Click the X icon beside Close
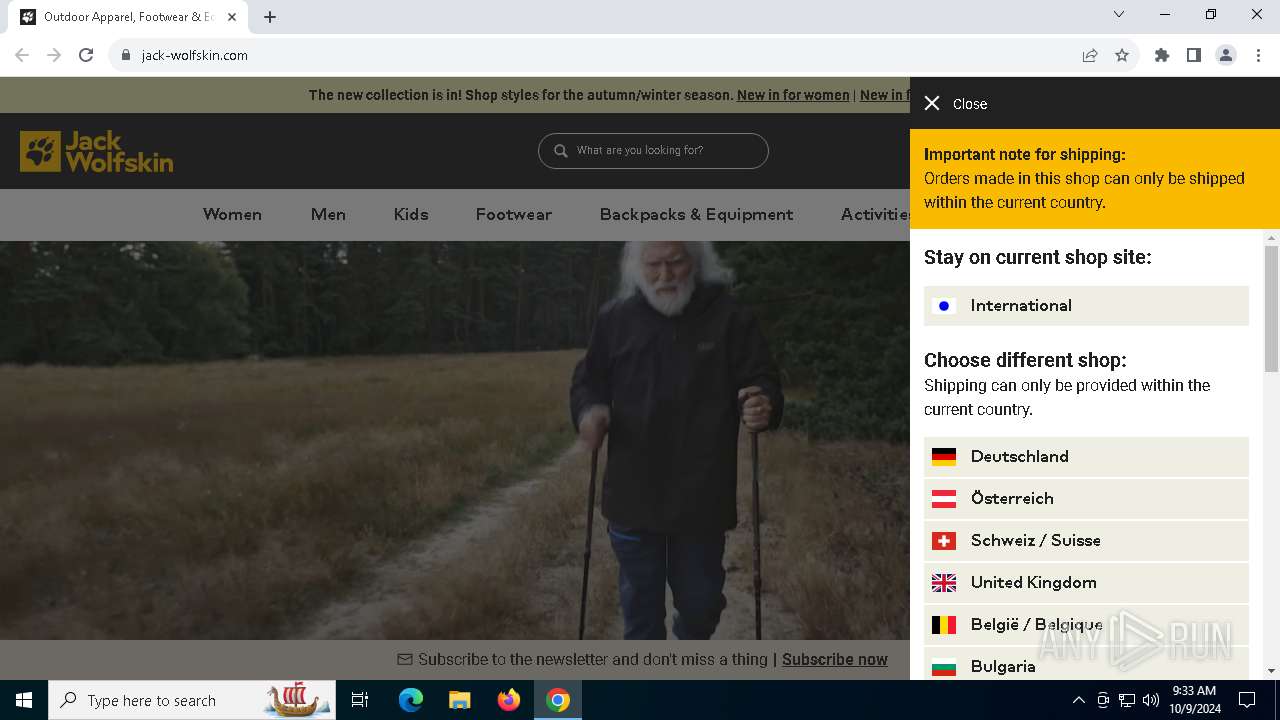The height and width of the screenshot is (720, 1280). point(932,103)
